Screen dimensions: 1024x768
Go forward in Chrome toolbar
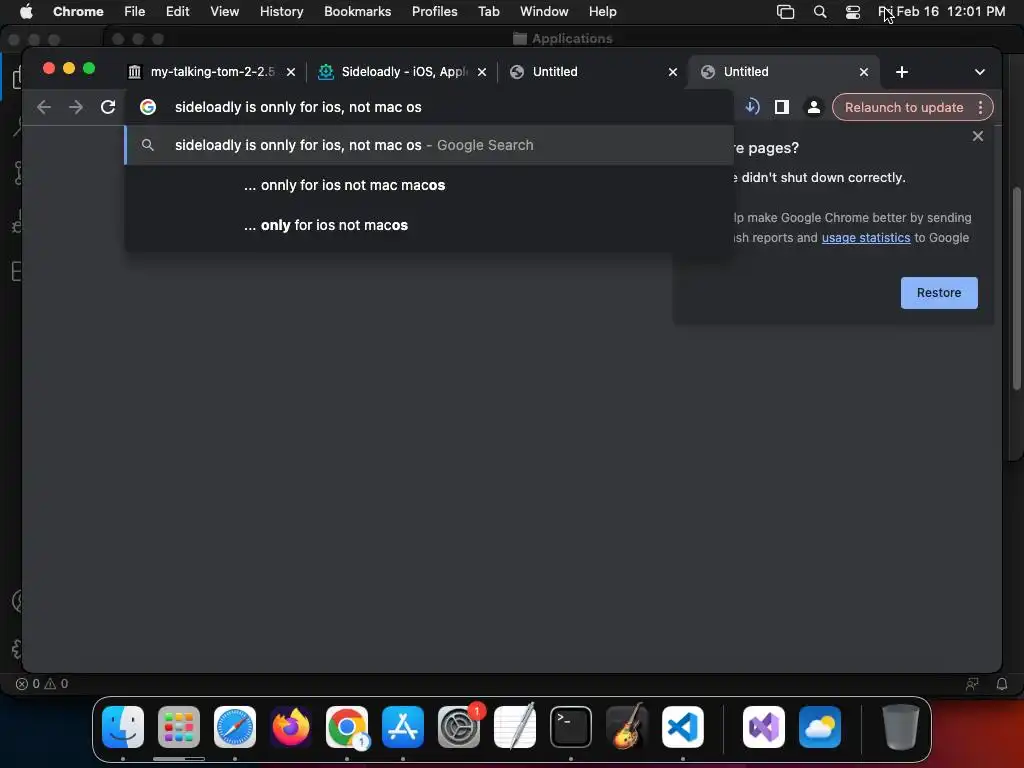point(76,107)
